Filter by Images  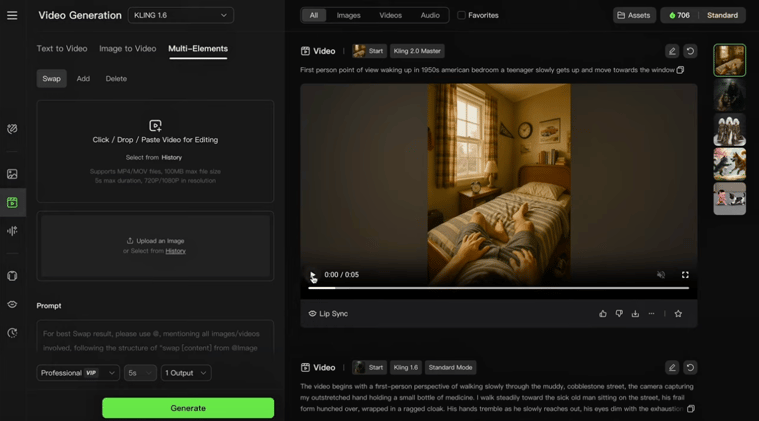pyautogui.click(x=349, y=15)
